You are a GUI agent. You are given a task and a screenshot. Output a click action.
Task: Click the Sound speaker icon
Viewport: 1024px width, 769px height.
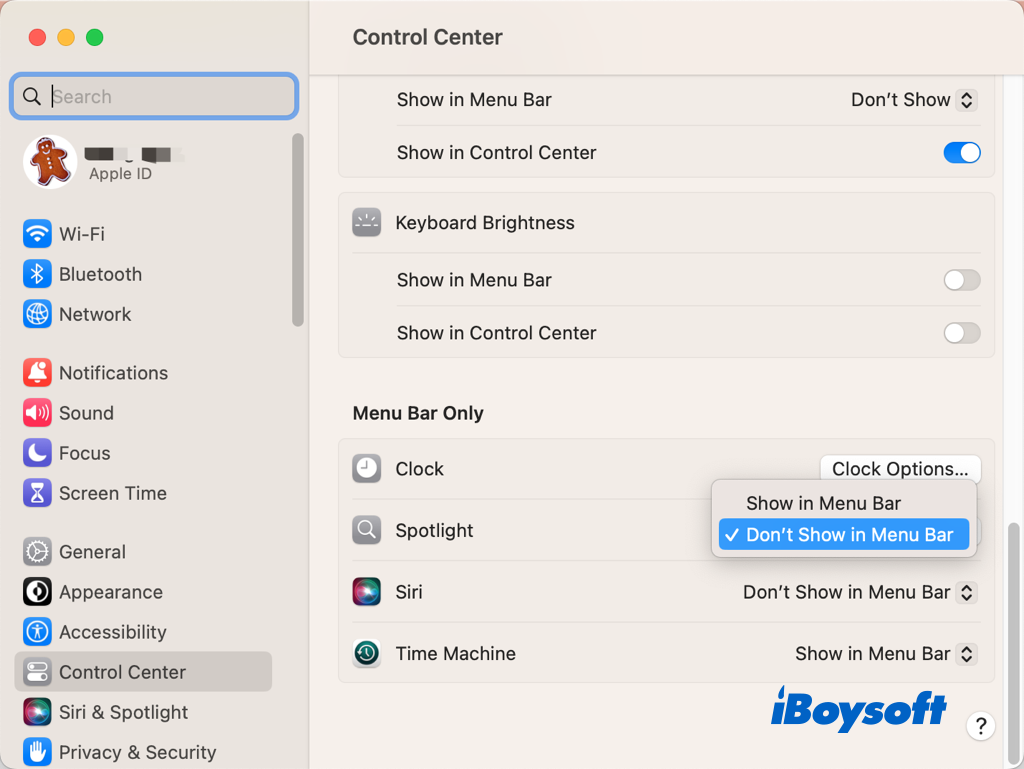(x=37, y=413)
